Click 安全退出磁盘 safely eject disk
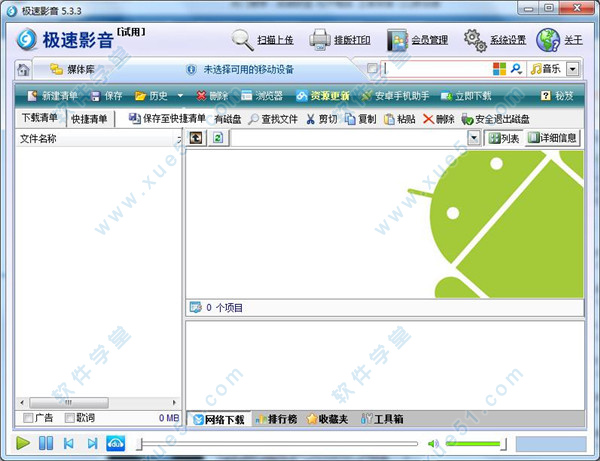Screen dimensions: 600x461 pyautogui.click(x=495, y=119)
